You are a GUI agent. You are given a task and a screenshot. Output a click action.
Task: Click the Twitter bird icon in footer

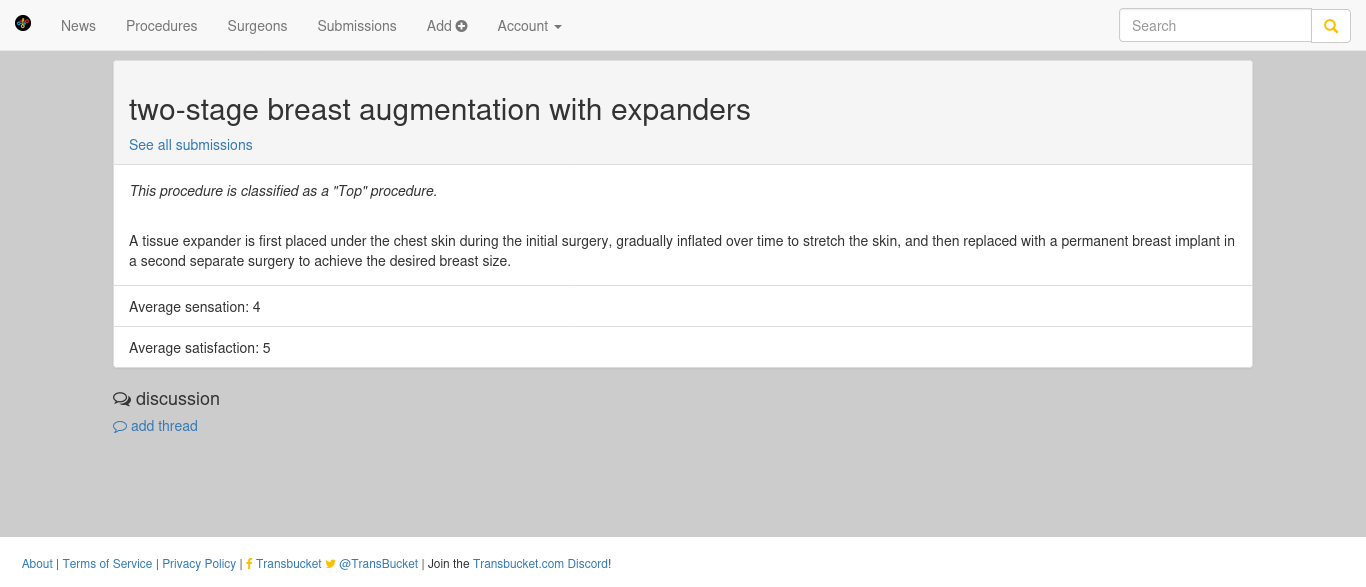[x=331, y=564]
